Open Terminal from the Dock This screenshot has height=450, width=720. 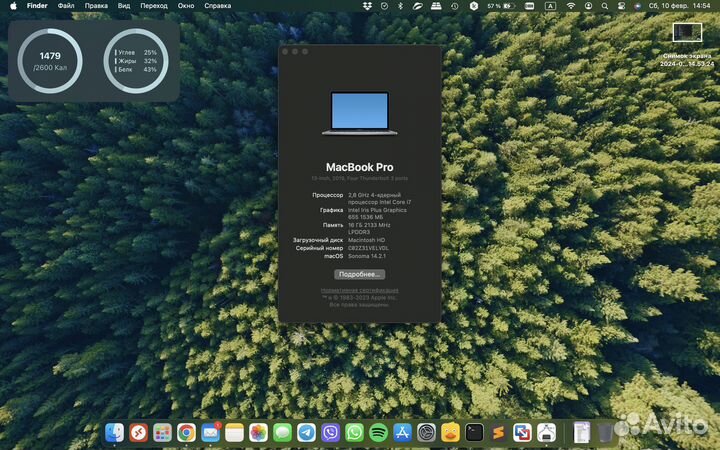[474, 433]
